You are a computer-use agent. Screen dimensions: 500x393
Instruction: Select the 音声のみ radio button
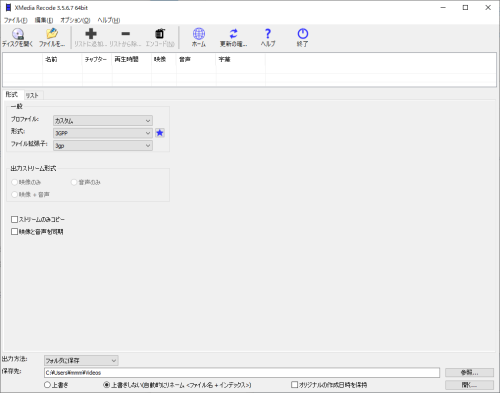74,182
